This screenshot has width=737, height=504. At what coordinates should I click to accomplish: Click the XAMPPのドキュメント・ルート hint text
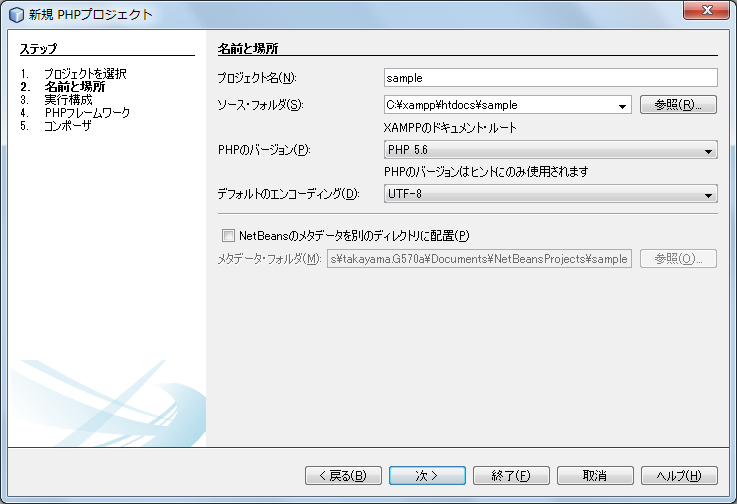[450, 127]
